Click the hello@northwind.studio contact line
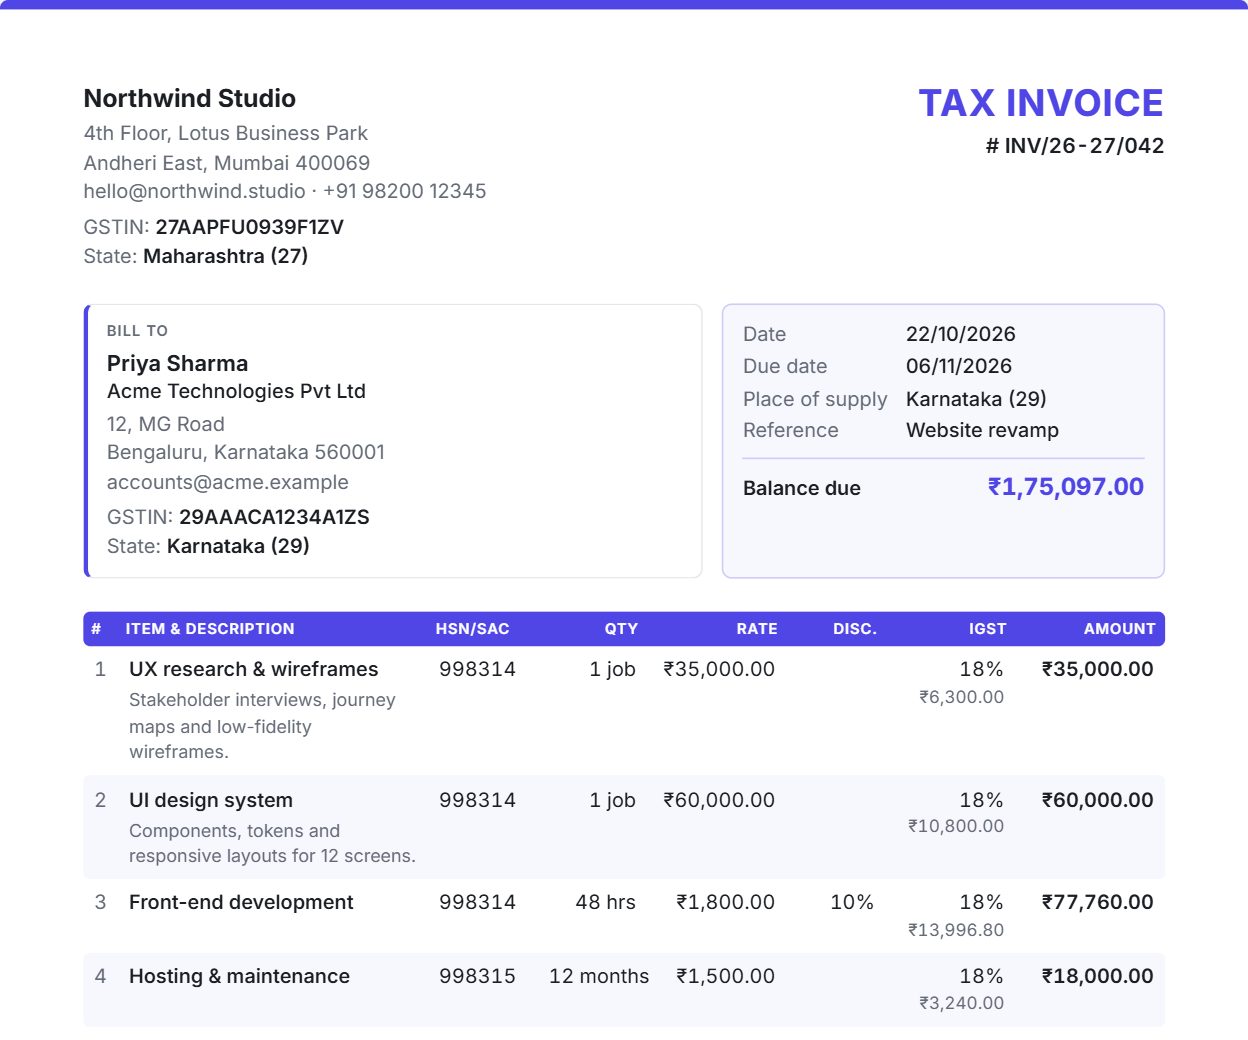The height and width of the screenshot is (1040, 1248). pyautogui.click(x=285, y=191)
